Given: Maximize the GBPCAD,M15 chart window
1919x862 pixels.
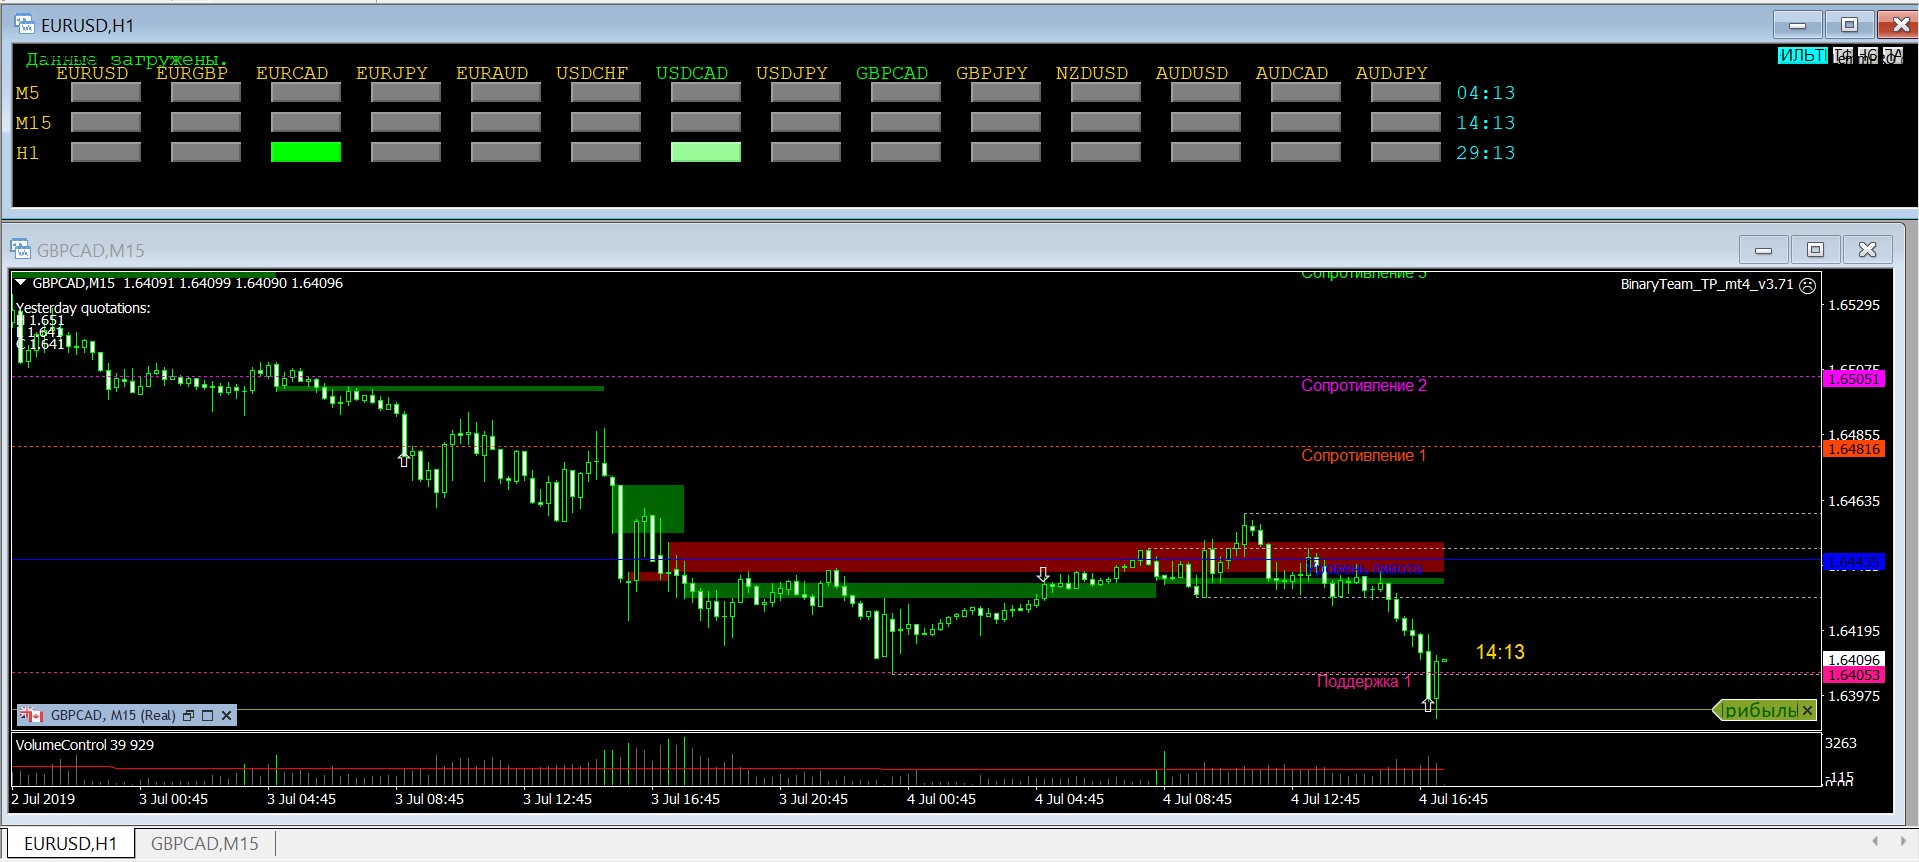Looking at the screenshot, I should (1815, 250).
